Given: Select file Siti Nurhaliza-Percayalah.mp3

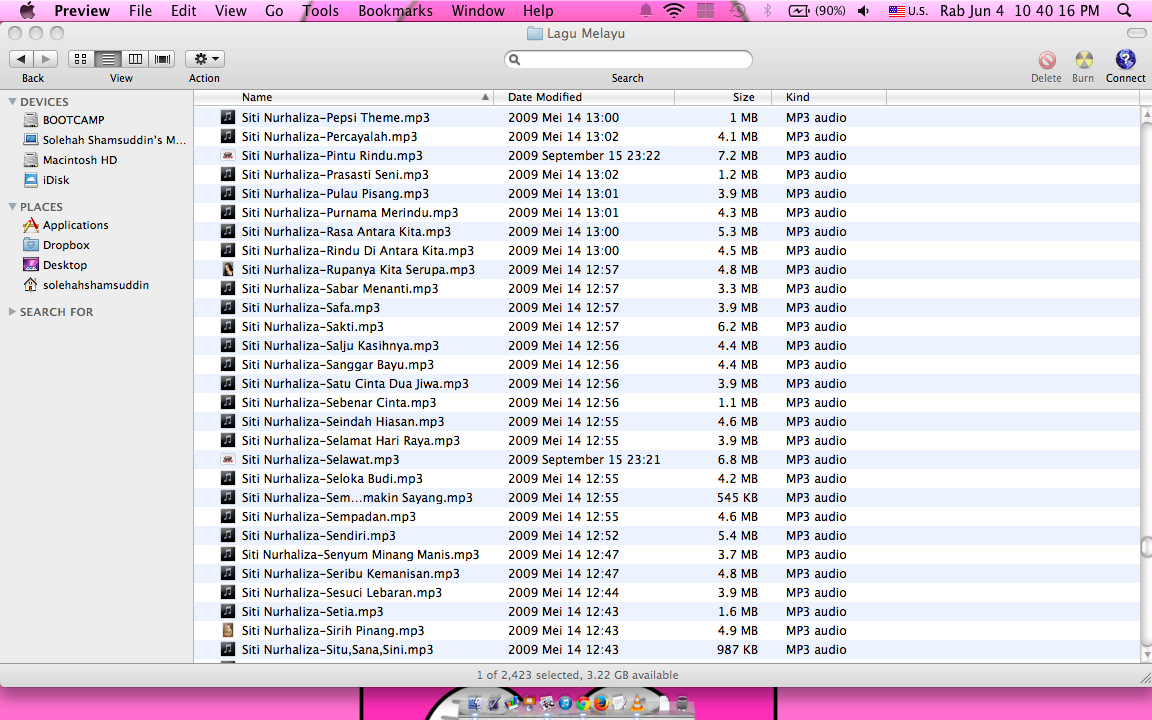Looking at the screenshot, I should coord(329,136).
